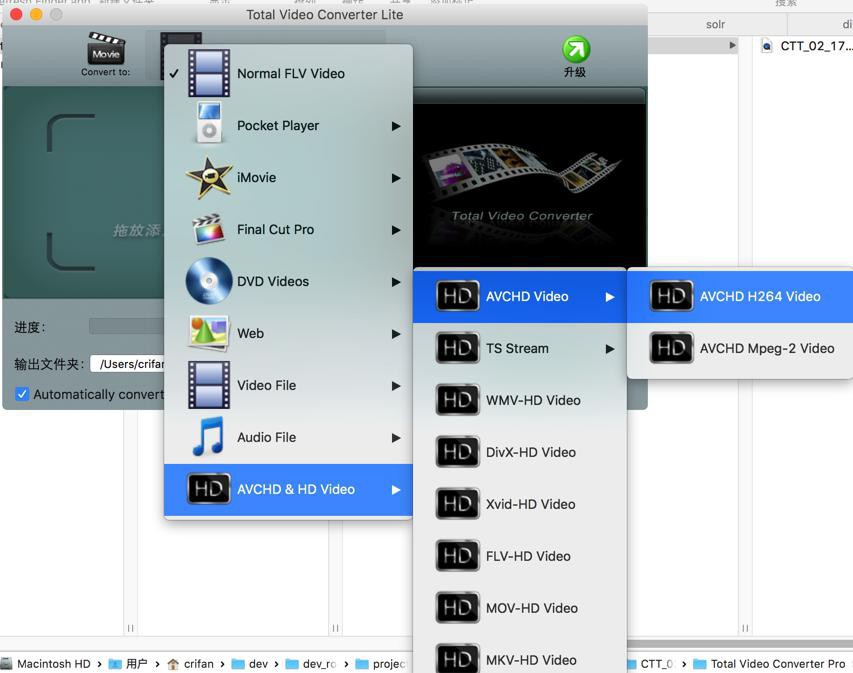This screenshot has height=673, width=853.
Task: Click the Audio File music note icon
Action: [x=208, y=436]
